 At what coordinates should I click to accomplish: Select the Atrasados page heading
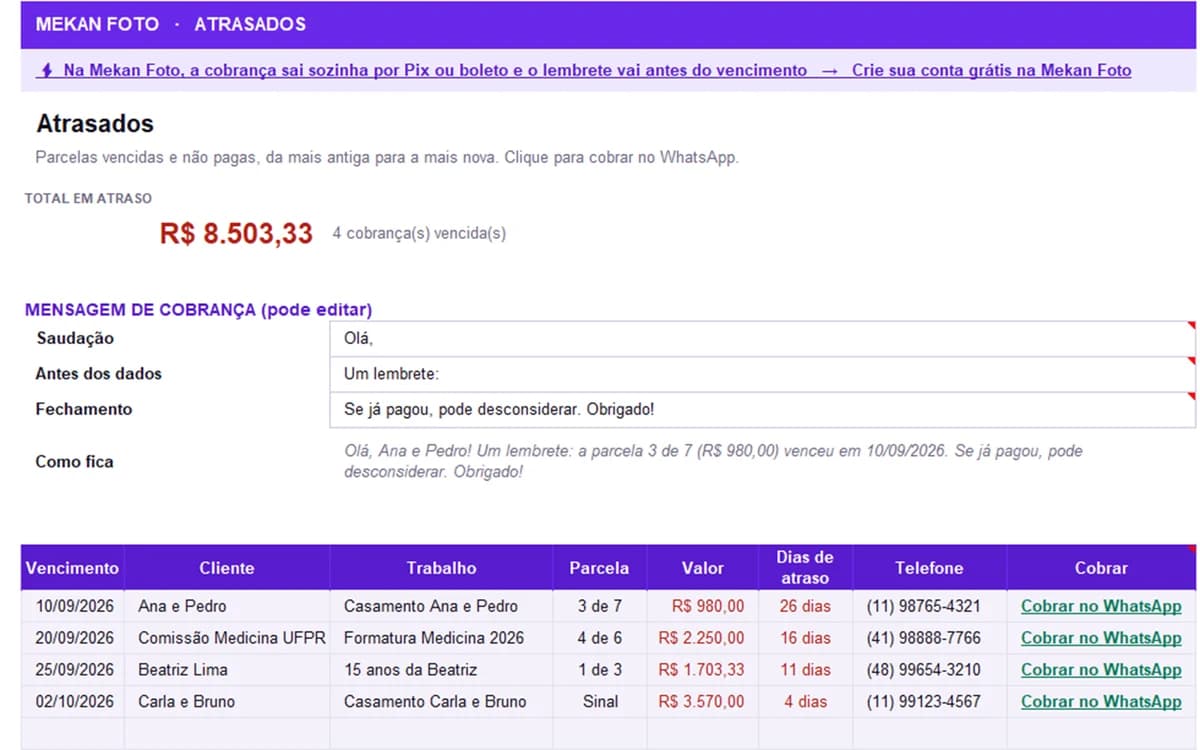95,124
